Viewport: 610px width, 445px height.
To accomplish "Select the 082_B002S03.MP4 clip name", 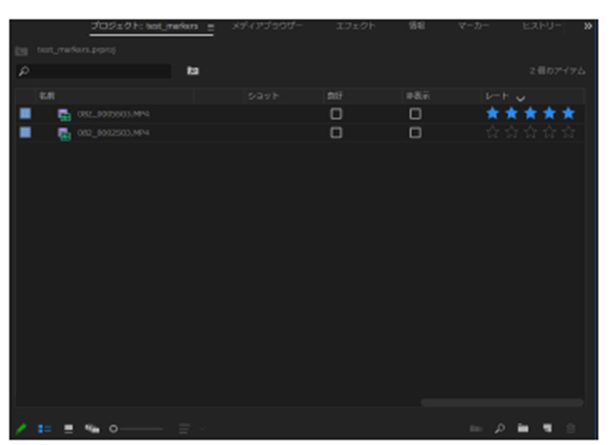I will (113, 132).
